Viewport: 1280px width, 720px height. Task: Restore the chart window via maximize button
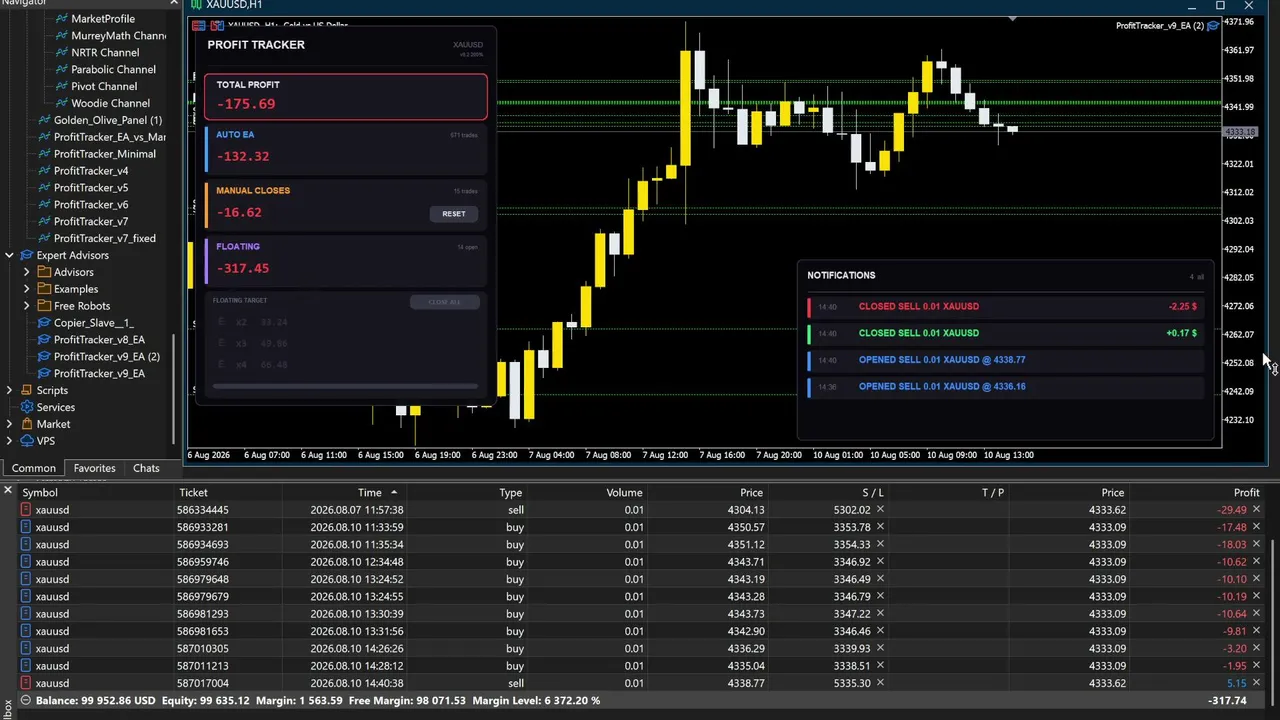coord(1220,6)
